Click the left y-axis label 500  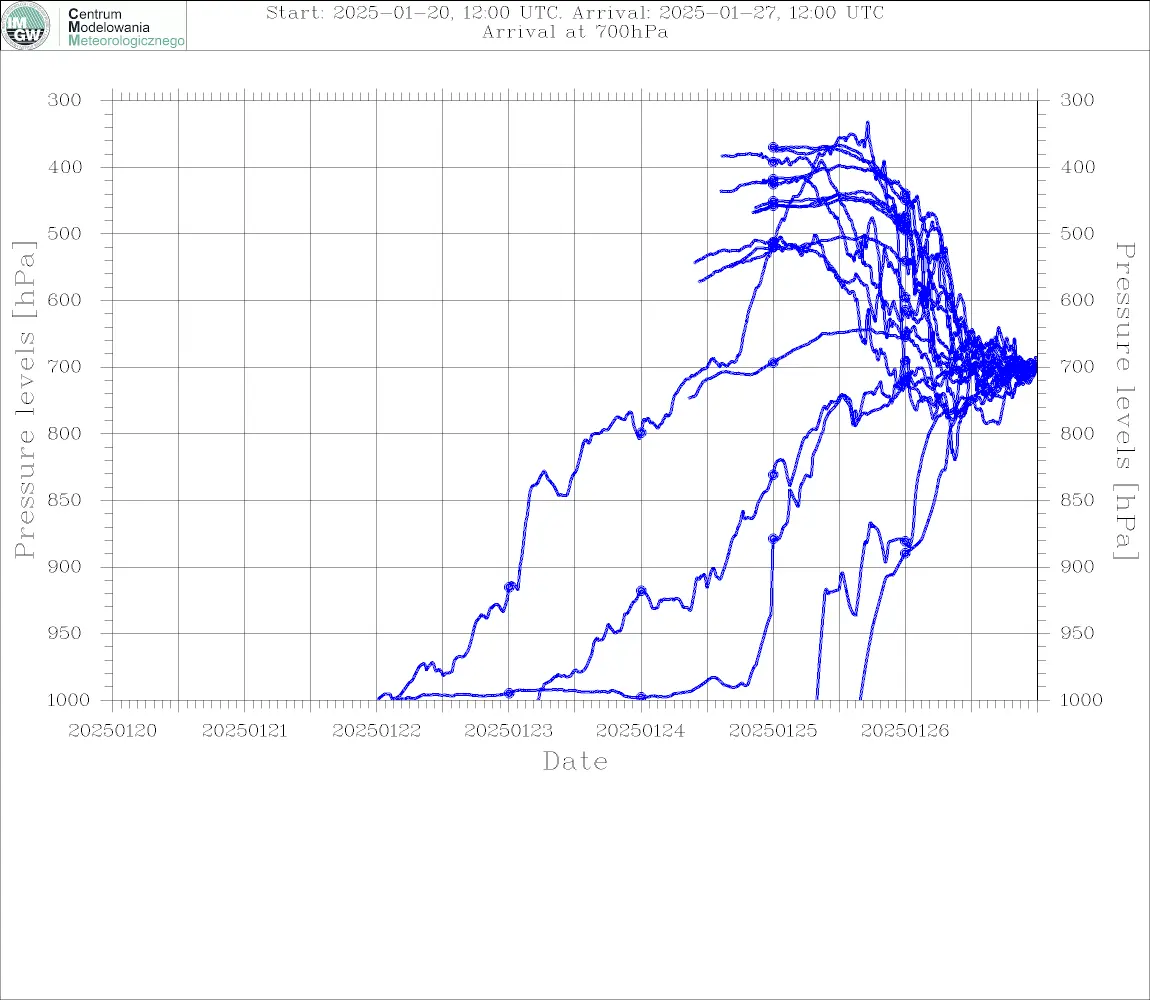pos(65,233)
